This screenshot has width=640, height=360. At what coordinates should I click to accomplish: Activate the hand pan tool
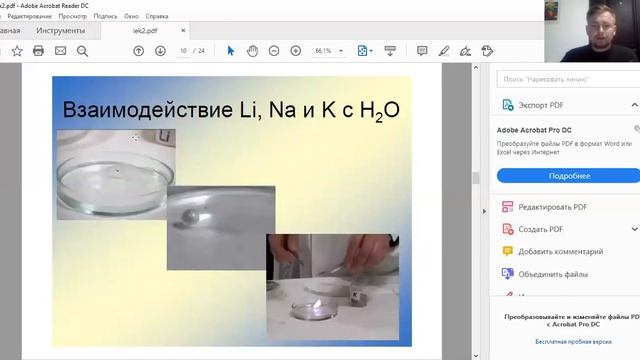[x=253, y=51]
